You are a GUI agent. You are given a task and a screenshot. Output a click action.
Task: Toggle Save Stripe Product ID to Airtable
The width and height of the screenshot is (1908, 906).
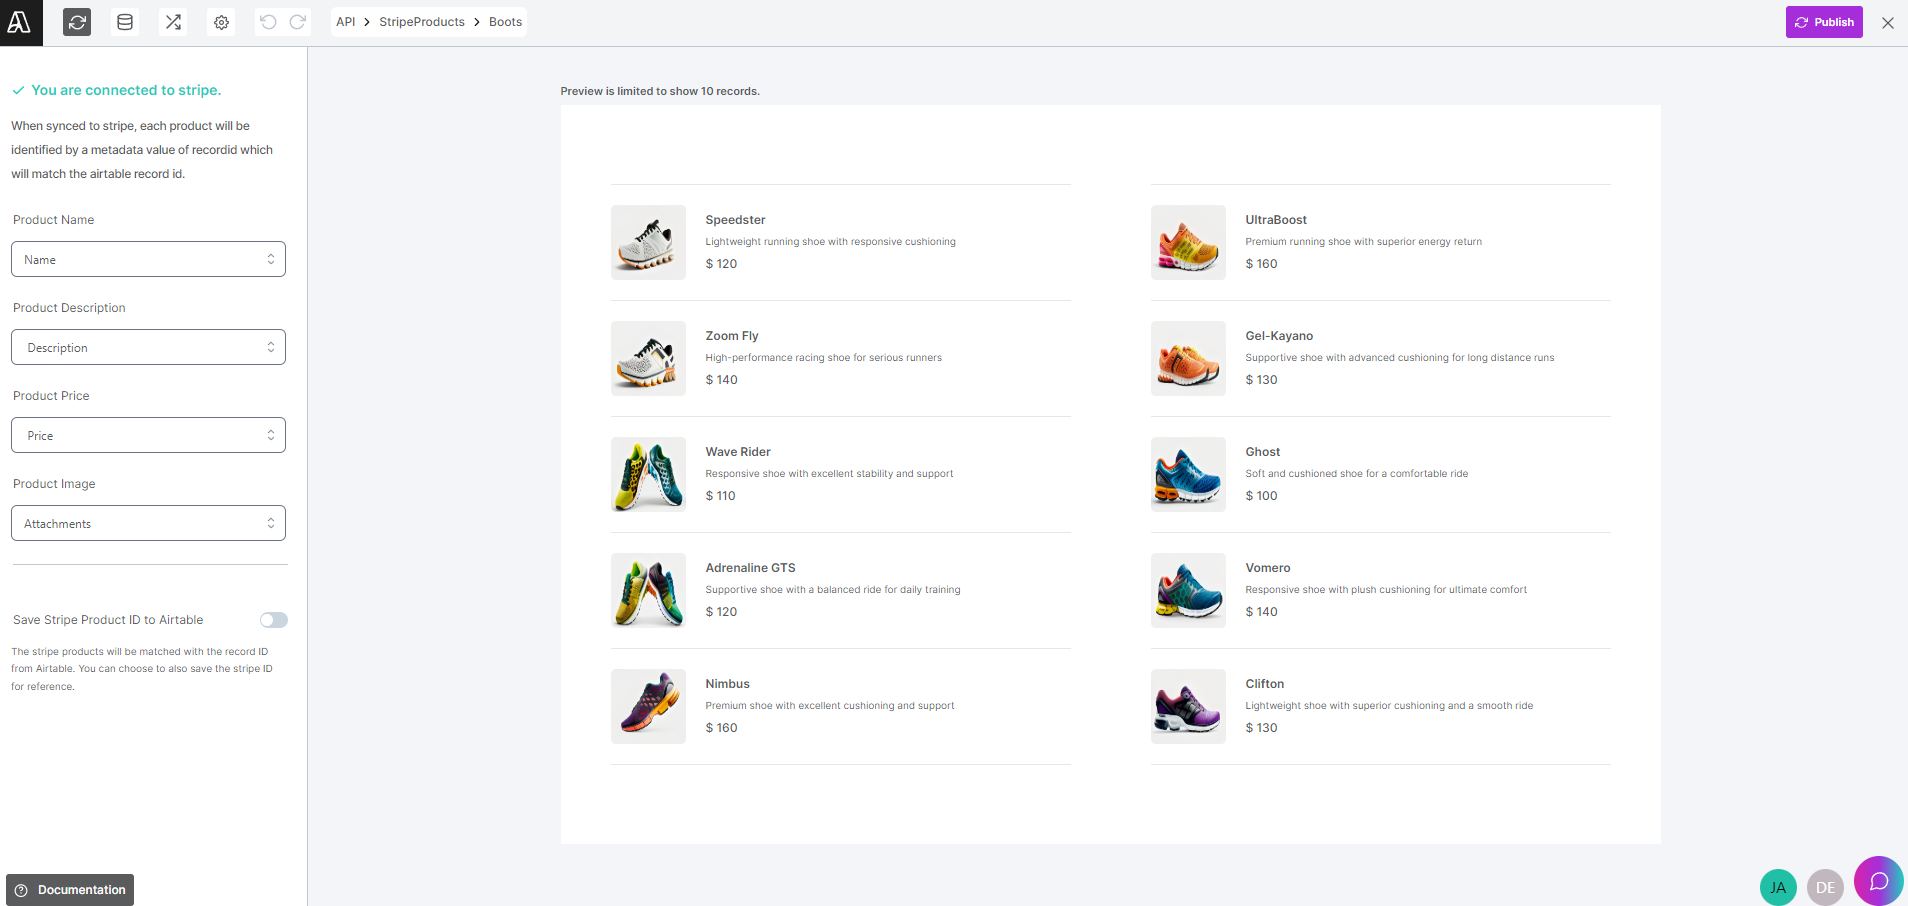(x=274, y=620)
